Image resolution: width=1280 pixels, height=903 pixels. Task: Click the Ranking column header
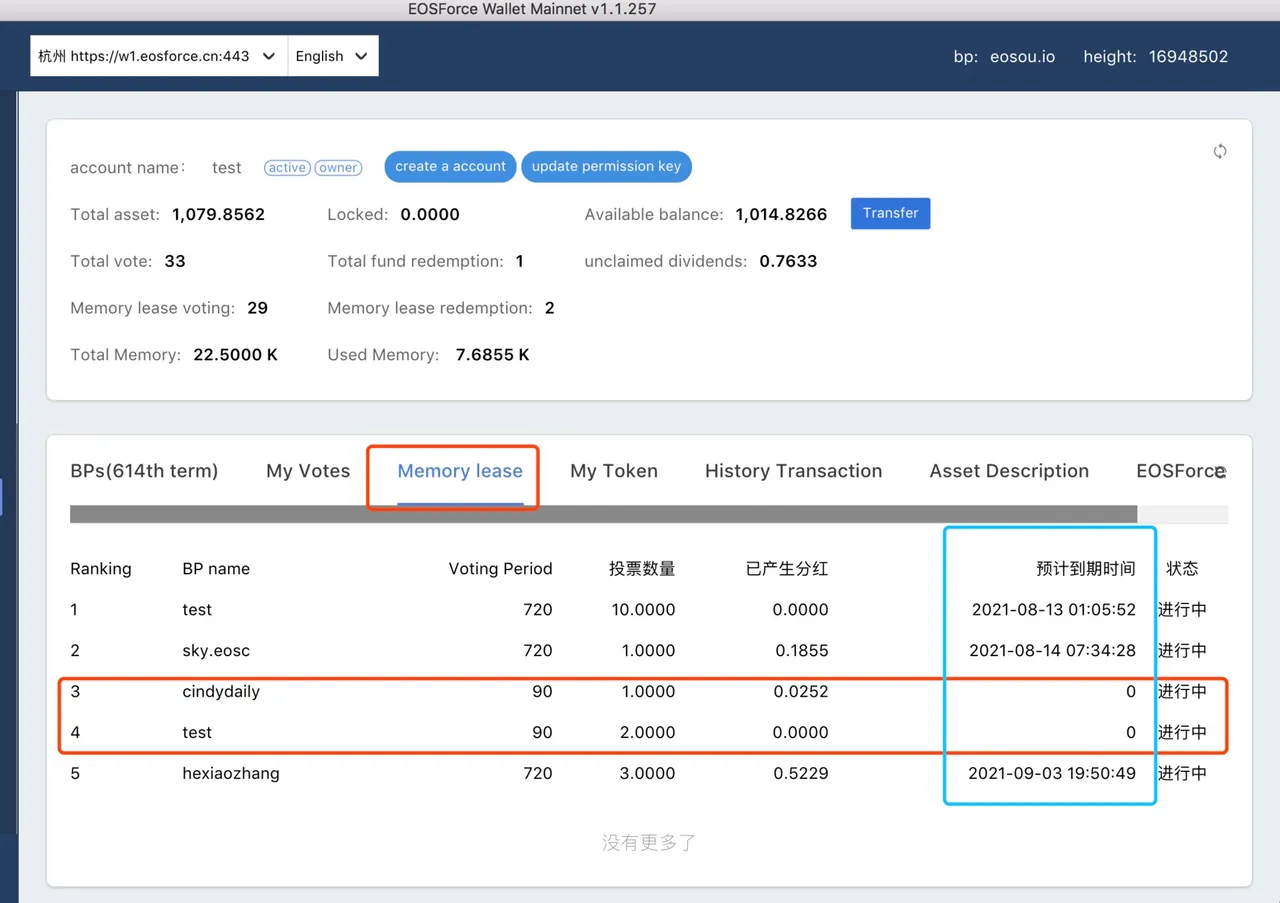click(x=101, y=568)
